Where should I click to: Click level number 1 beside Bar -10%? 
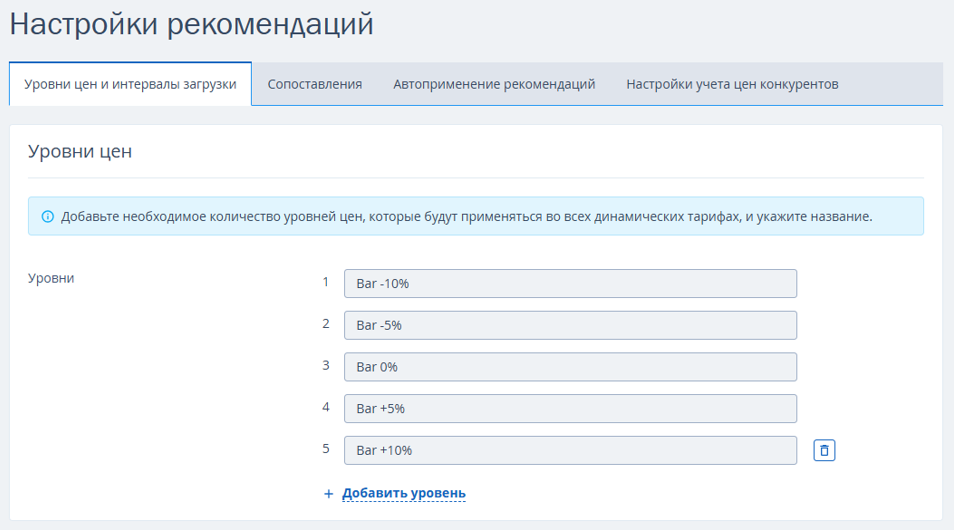coord(326,282)
